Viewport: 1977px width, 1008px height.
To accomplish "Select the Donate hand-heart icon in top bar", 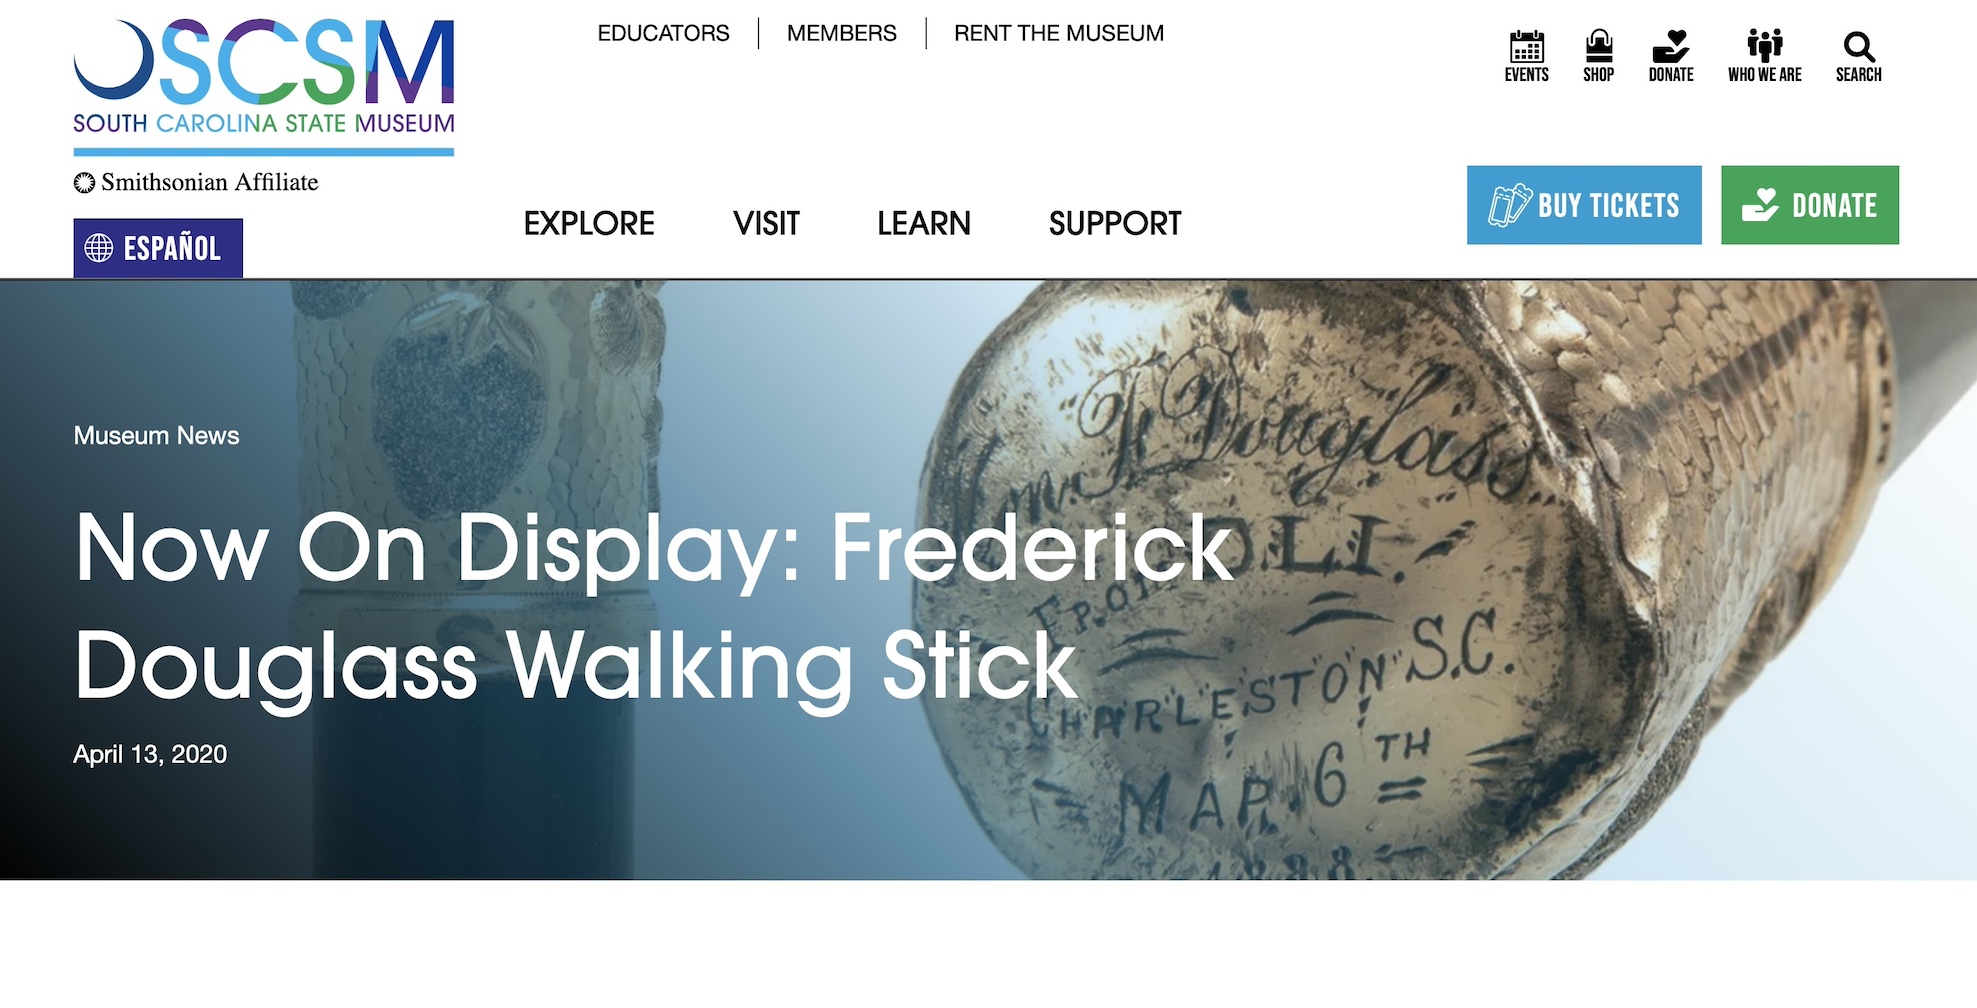I will (1670, 46).
